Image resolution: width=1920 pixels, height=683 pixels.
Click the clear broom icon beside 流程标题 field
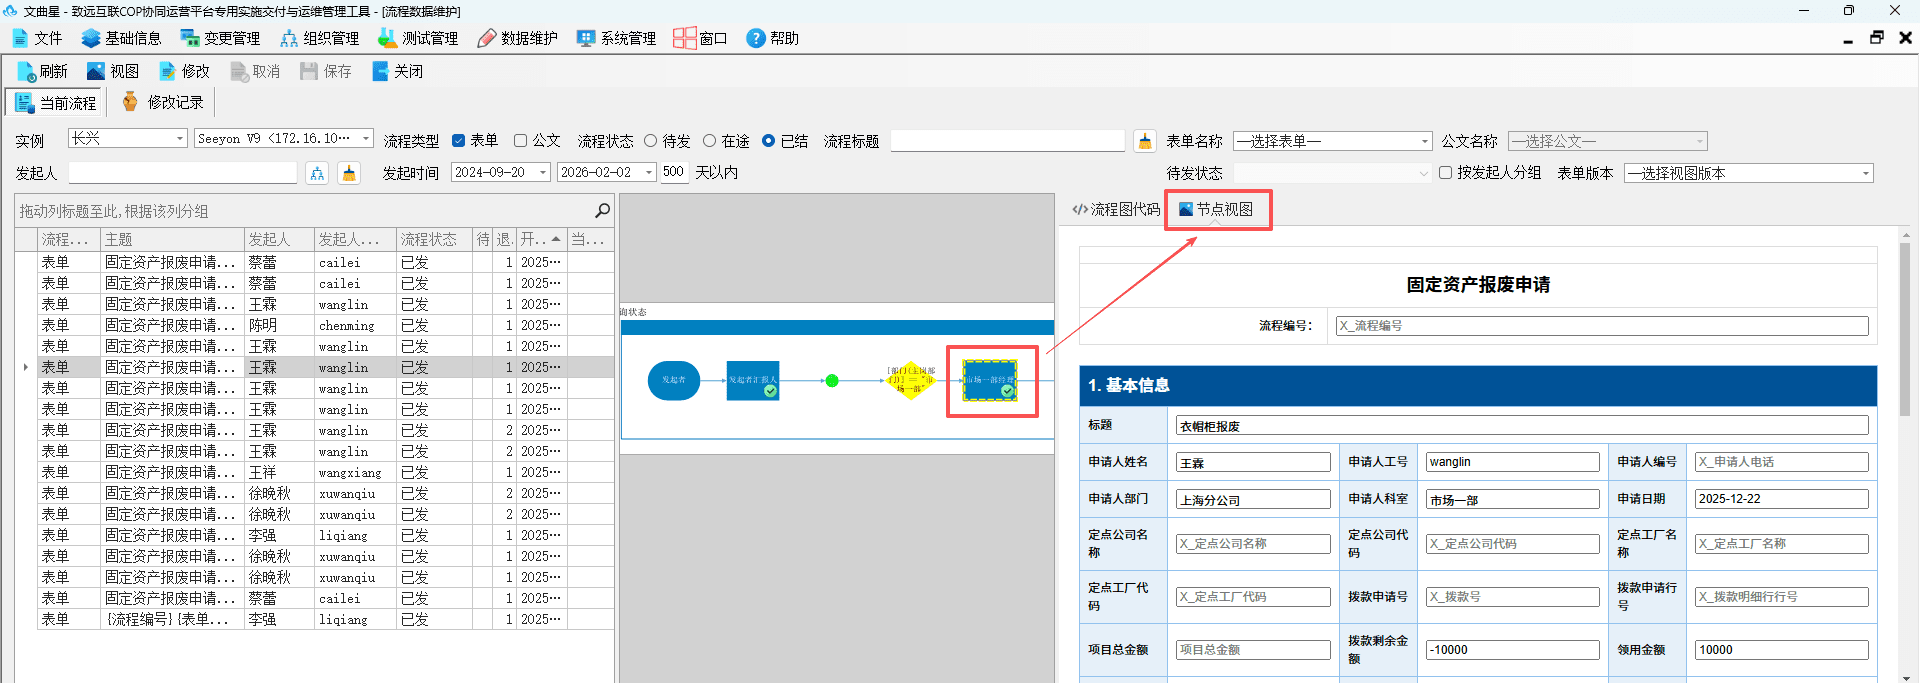[x=1145, y=141]
